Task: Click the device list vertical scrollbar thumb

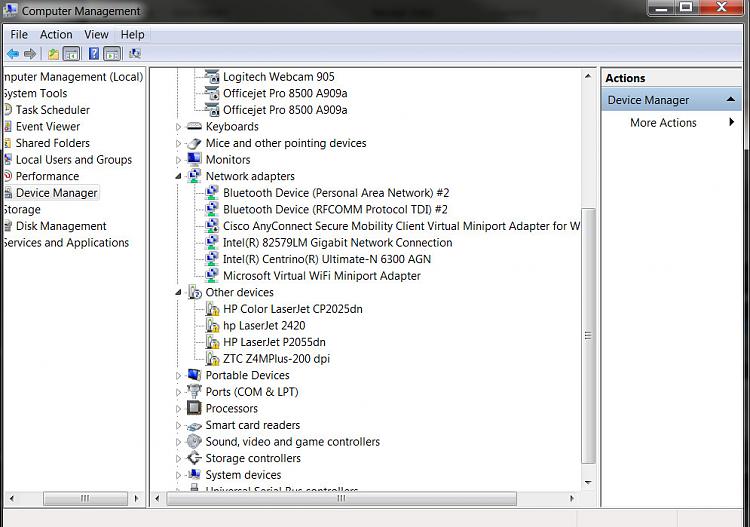Action: [588, 336]
